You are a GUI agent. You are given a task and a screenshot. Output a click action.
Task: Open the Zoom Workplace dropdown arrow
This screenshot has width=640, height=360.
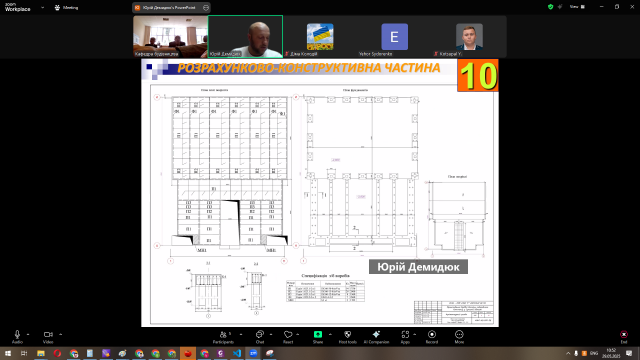42,7
